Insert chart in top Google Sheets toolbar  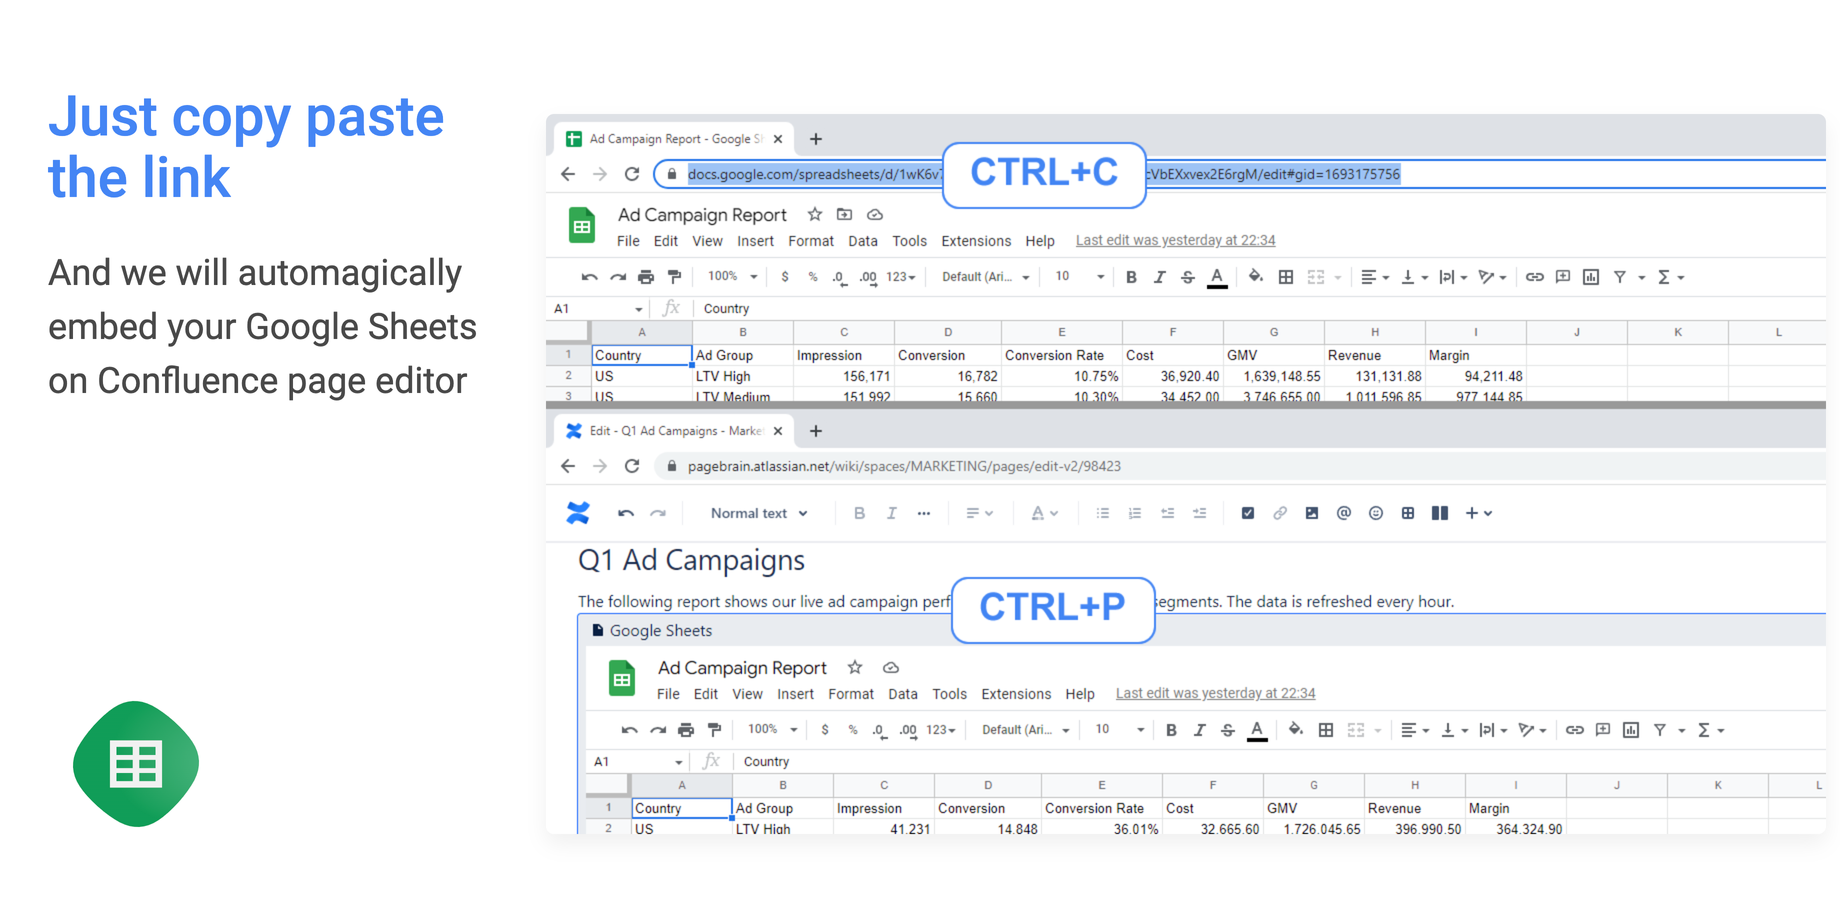[x=1591, y=277]
